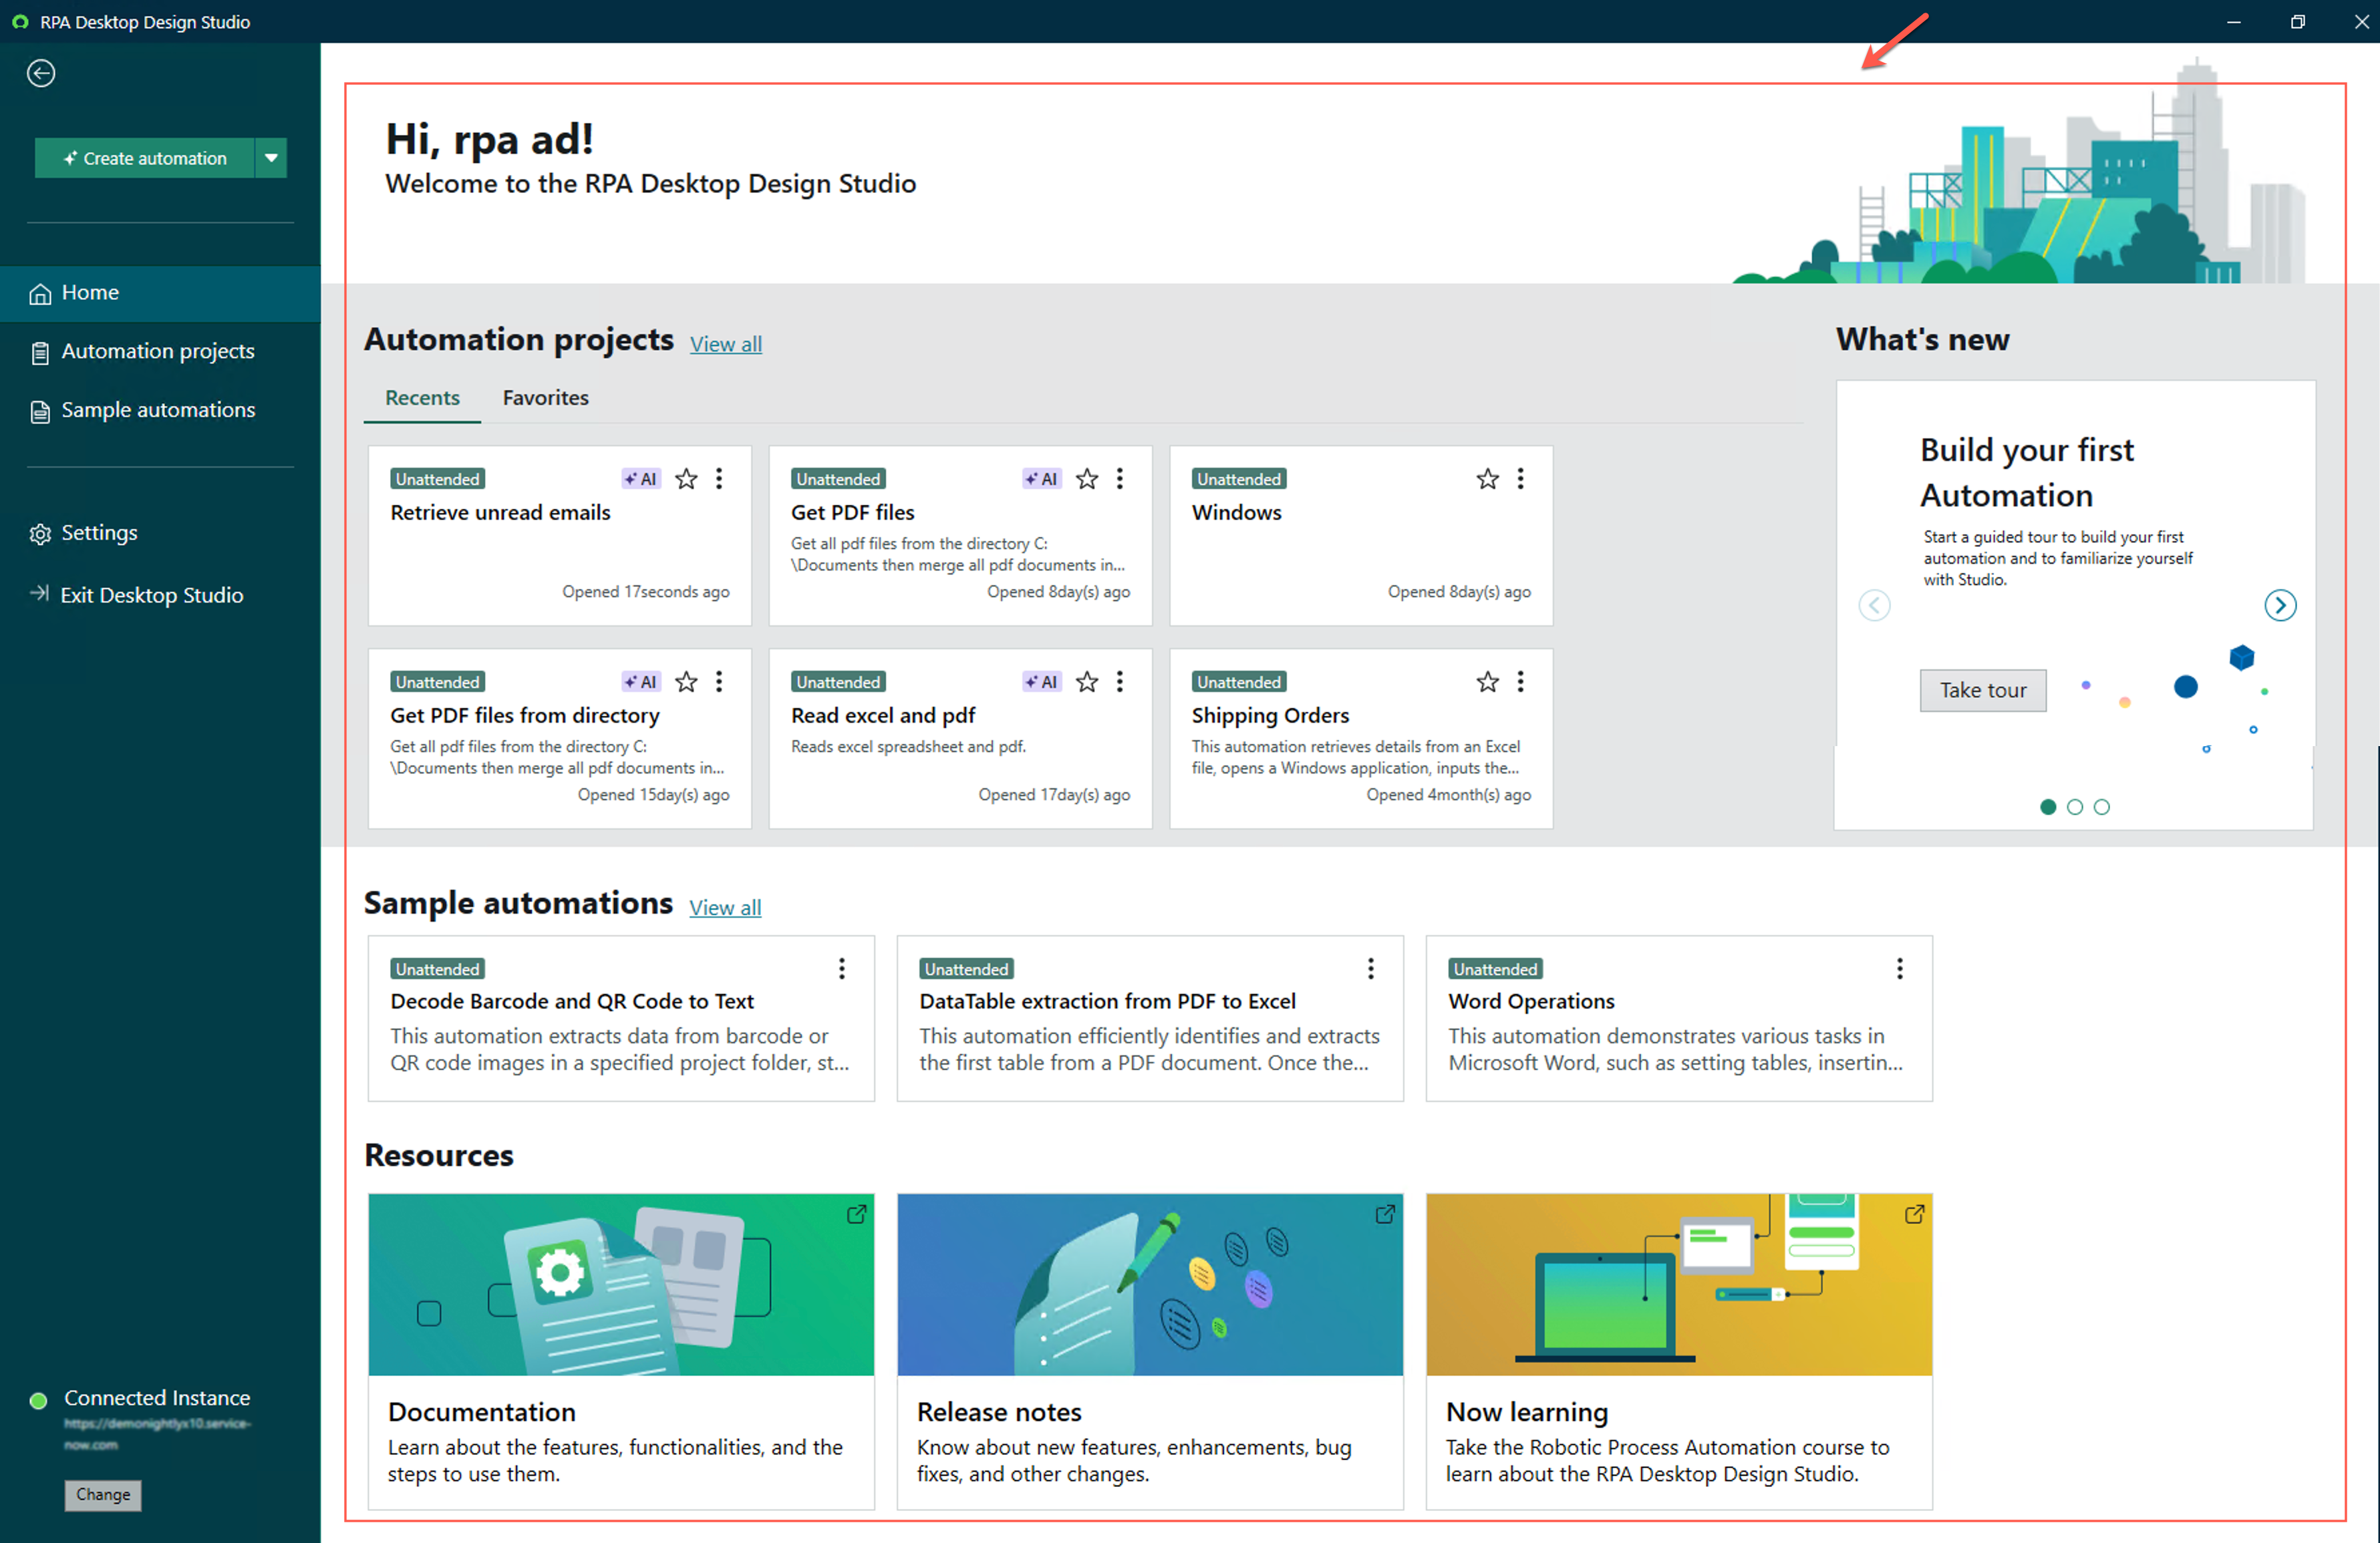
Task: Open more options for Decode Barcode and QR Code
Action: 842,969
